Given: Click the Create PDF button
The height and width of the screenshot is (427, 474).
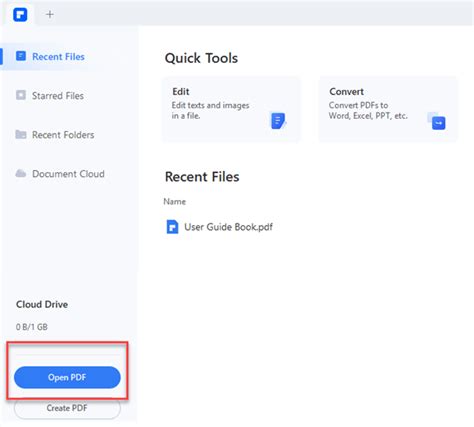Looking at the screenshot, I should pyautogui.click(x=67, y=408).
